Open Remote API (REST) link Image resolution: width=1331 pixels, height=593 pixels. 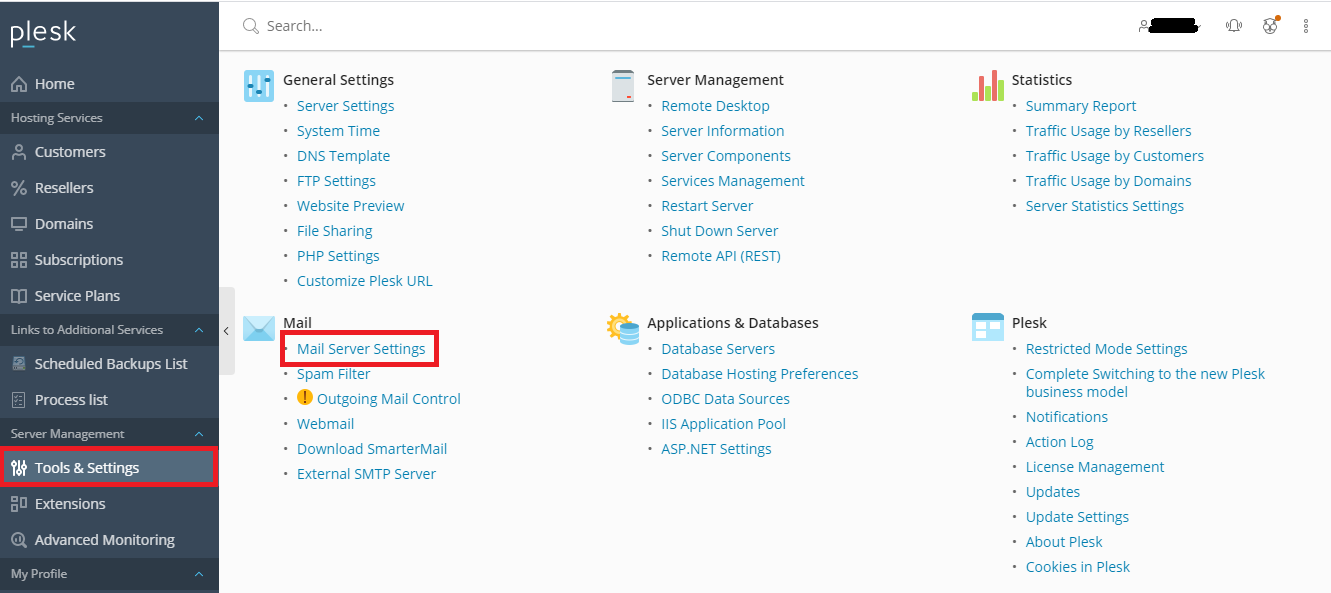pos(721,256)
